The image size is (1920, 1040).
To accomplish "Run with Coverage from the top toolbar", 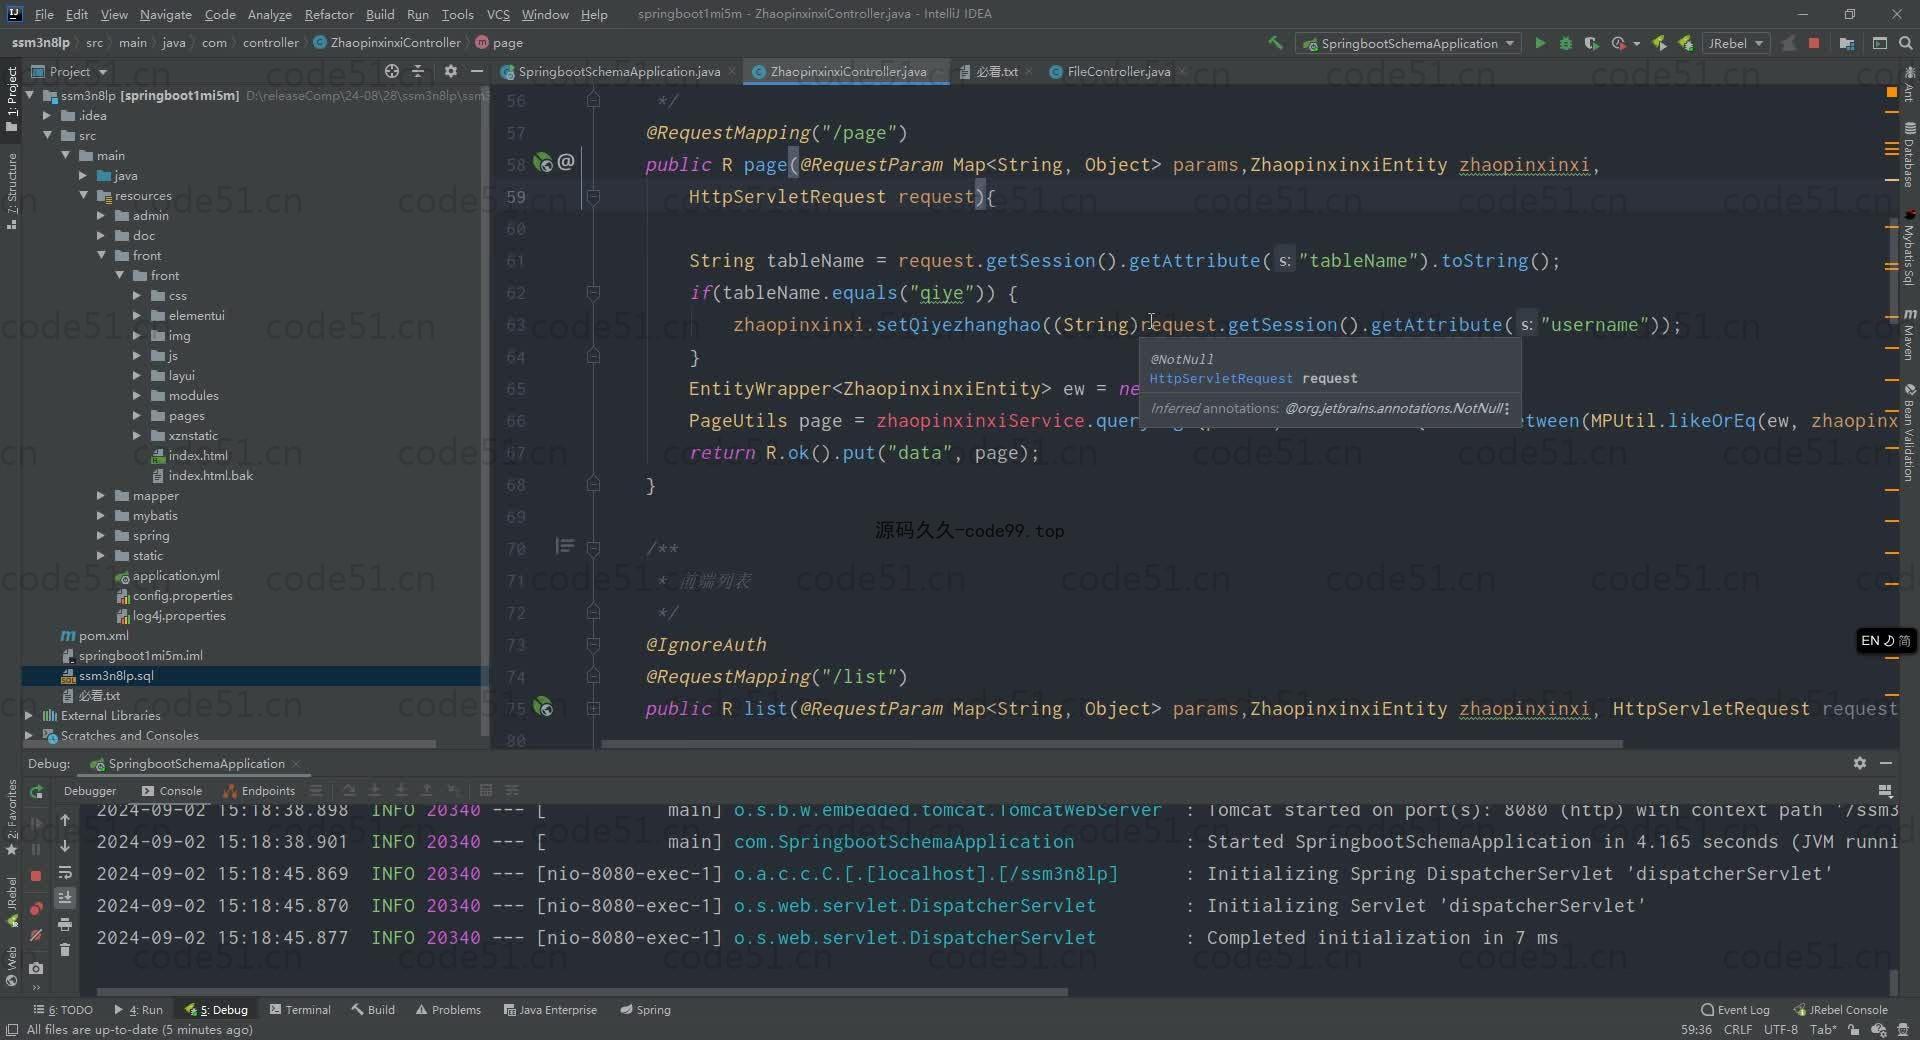I will pos(1591,43).
